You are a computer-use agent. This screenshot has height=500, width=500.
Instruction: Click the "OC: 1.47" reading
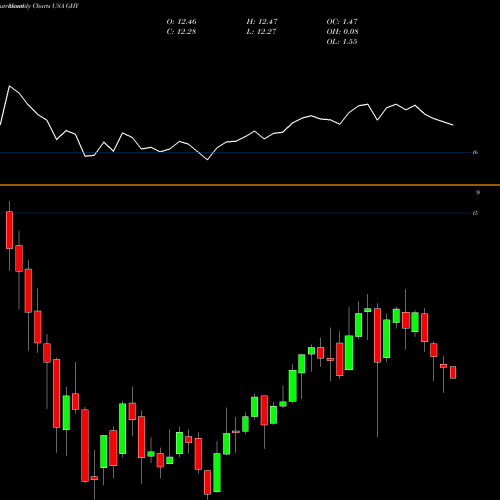342,22
